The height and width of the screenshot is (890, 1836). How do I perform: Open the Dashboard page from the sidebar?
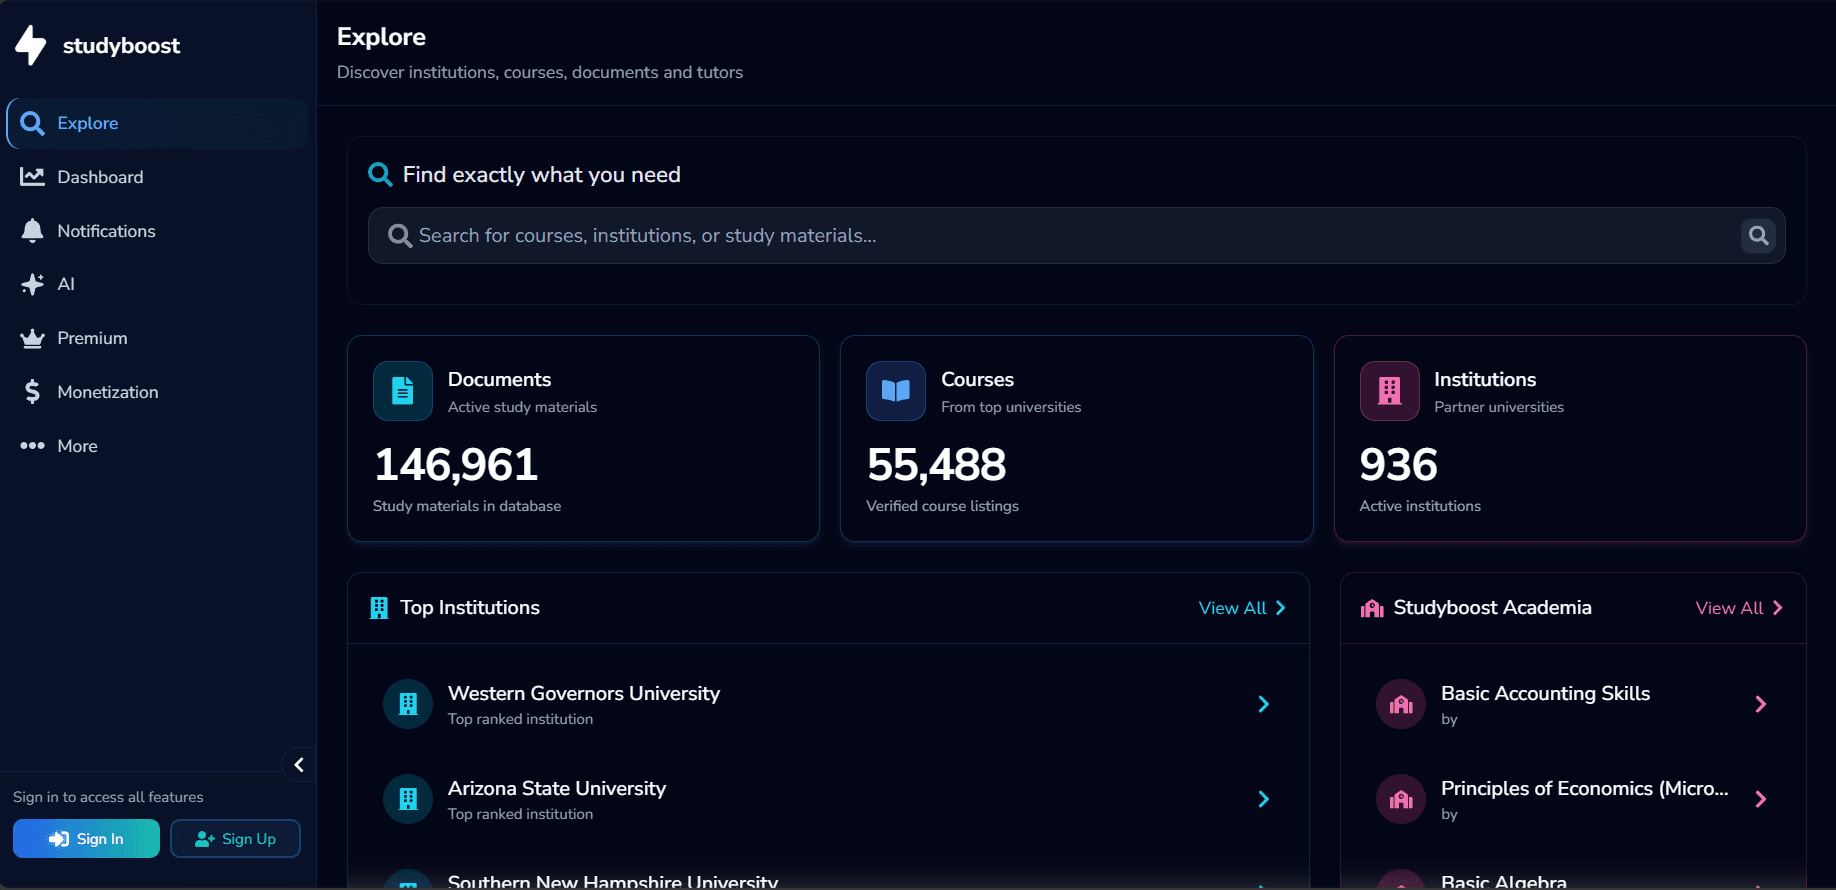tap(100, 177)
